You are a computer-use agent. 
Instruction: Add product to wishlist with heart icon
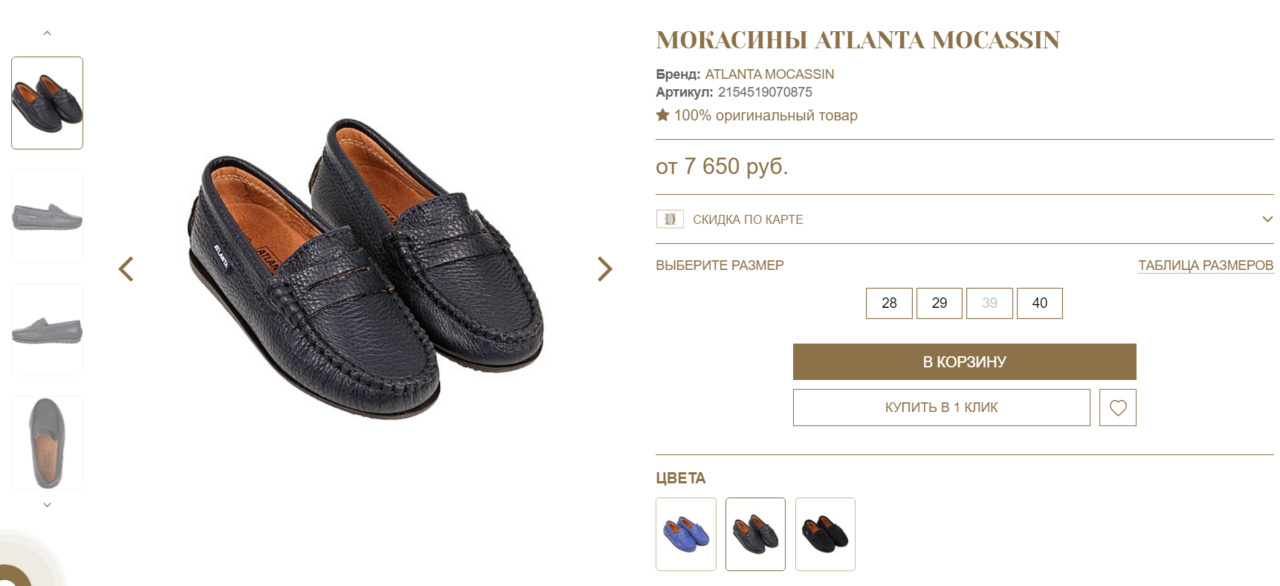click(x=1117, y=408)
